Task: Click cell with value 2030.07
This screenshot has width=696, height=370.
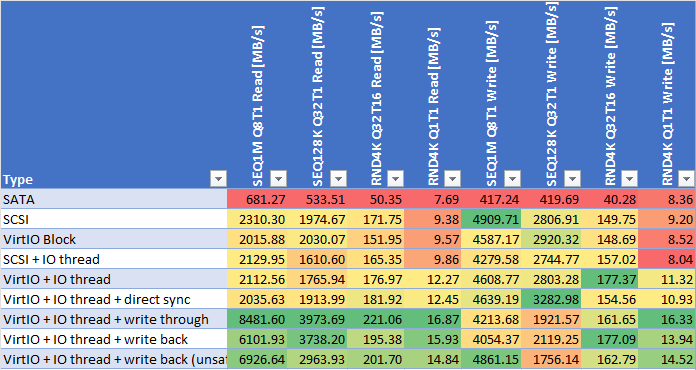Action: [x=317, y=239]
